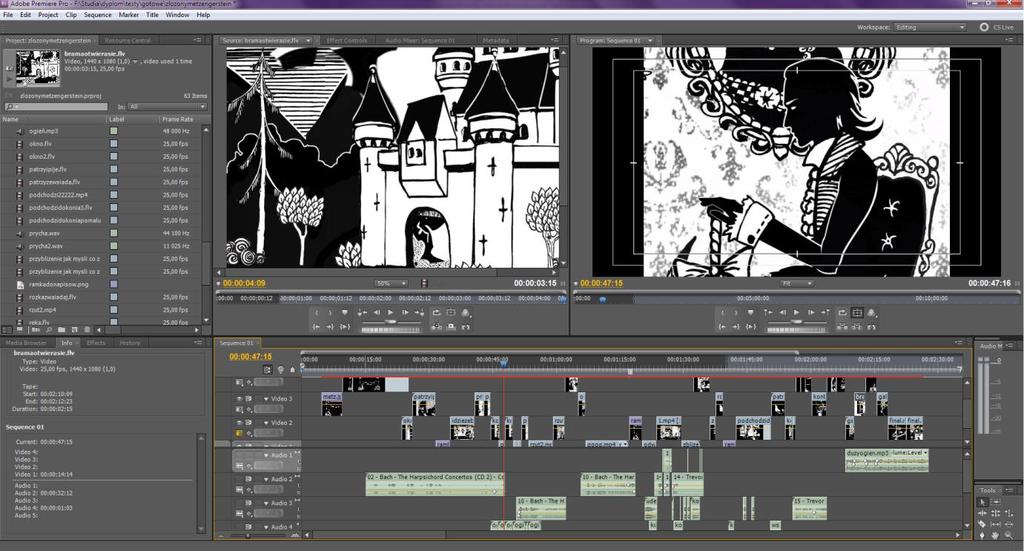Click Set Encore chapter marker icon
This screenshot has height=551, width=1024.
click(281, 370)
